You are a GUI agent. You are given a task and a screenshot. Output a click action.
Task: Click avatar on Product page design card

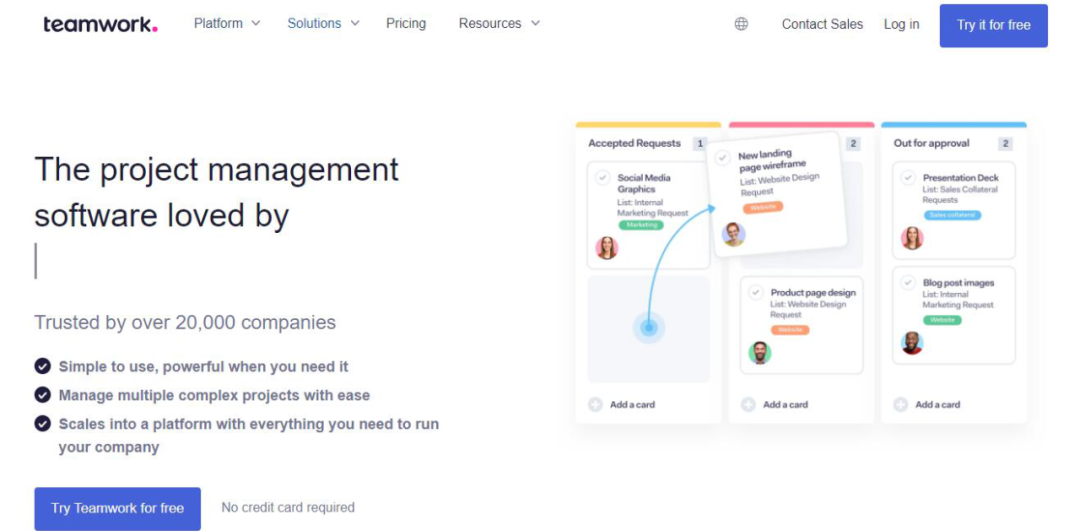(760, 352)
